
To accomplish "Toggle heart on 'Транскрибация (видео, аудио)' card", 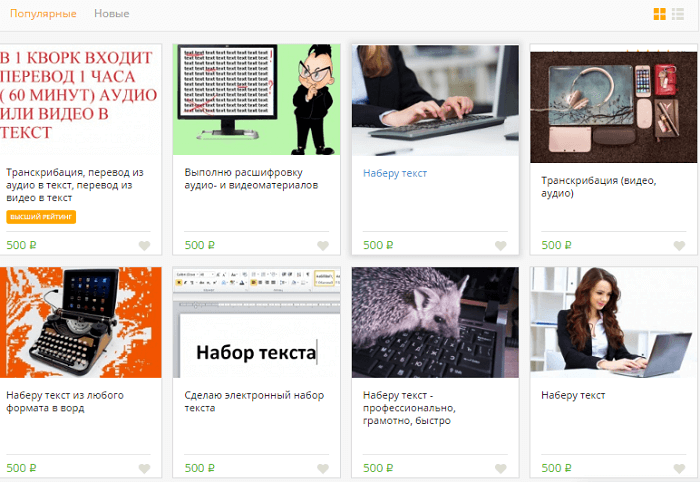I will point(679,245).
